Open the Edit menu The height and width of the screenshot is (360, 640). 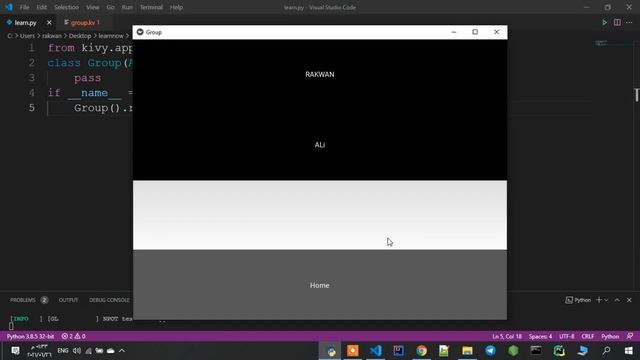(x=42, y=7)
